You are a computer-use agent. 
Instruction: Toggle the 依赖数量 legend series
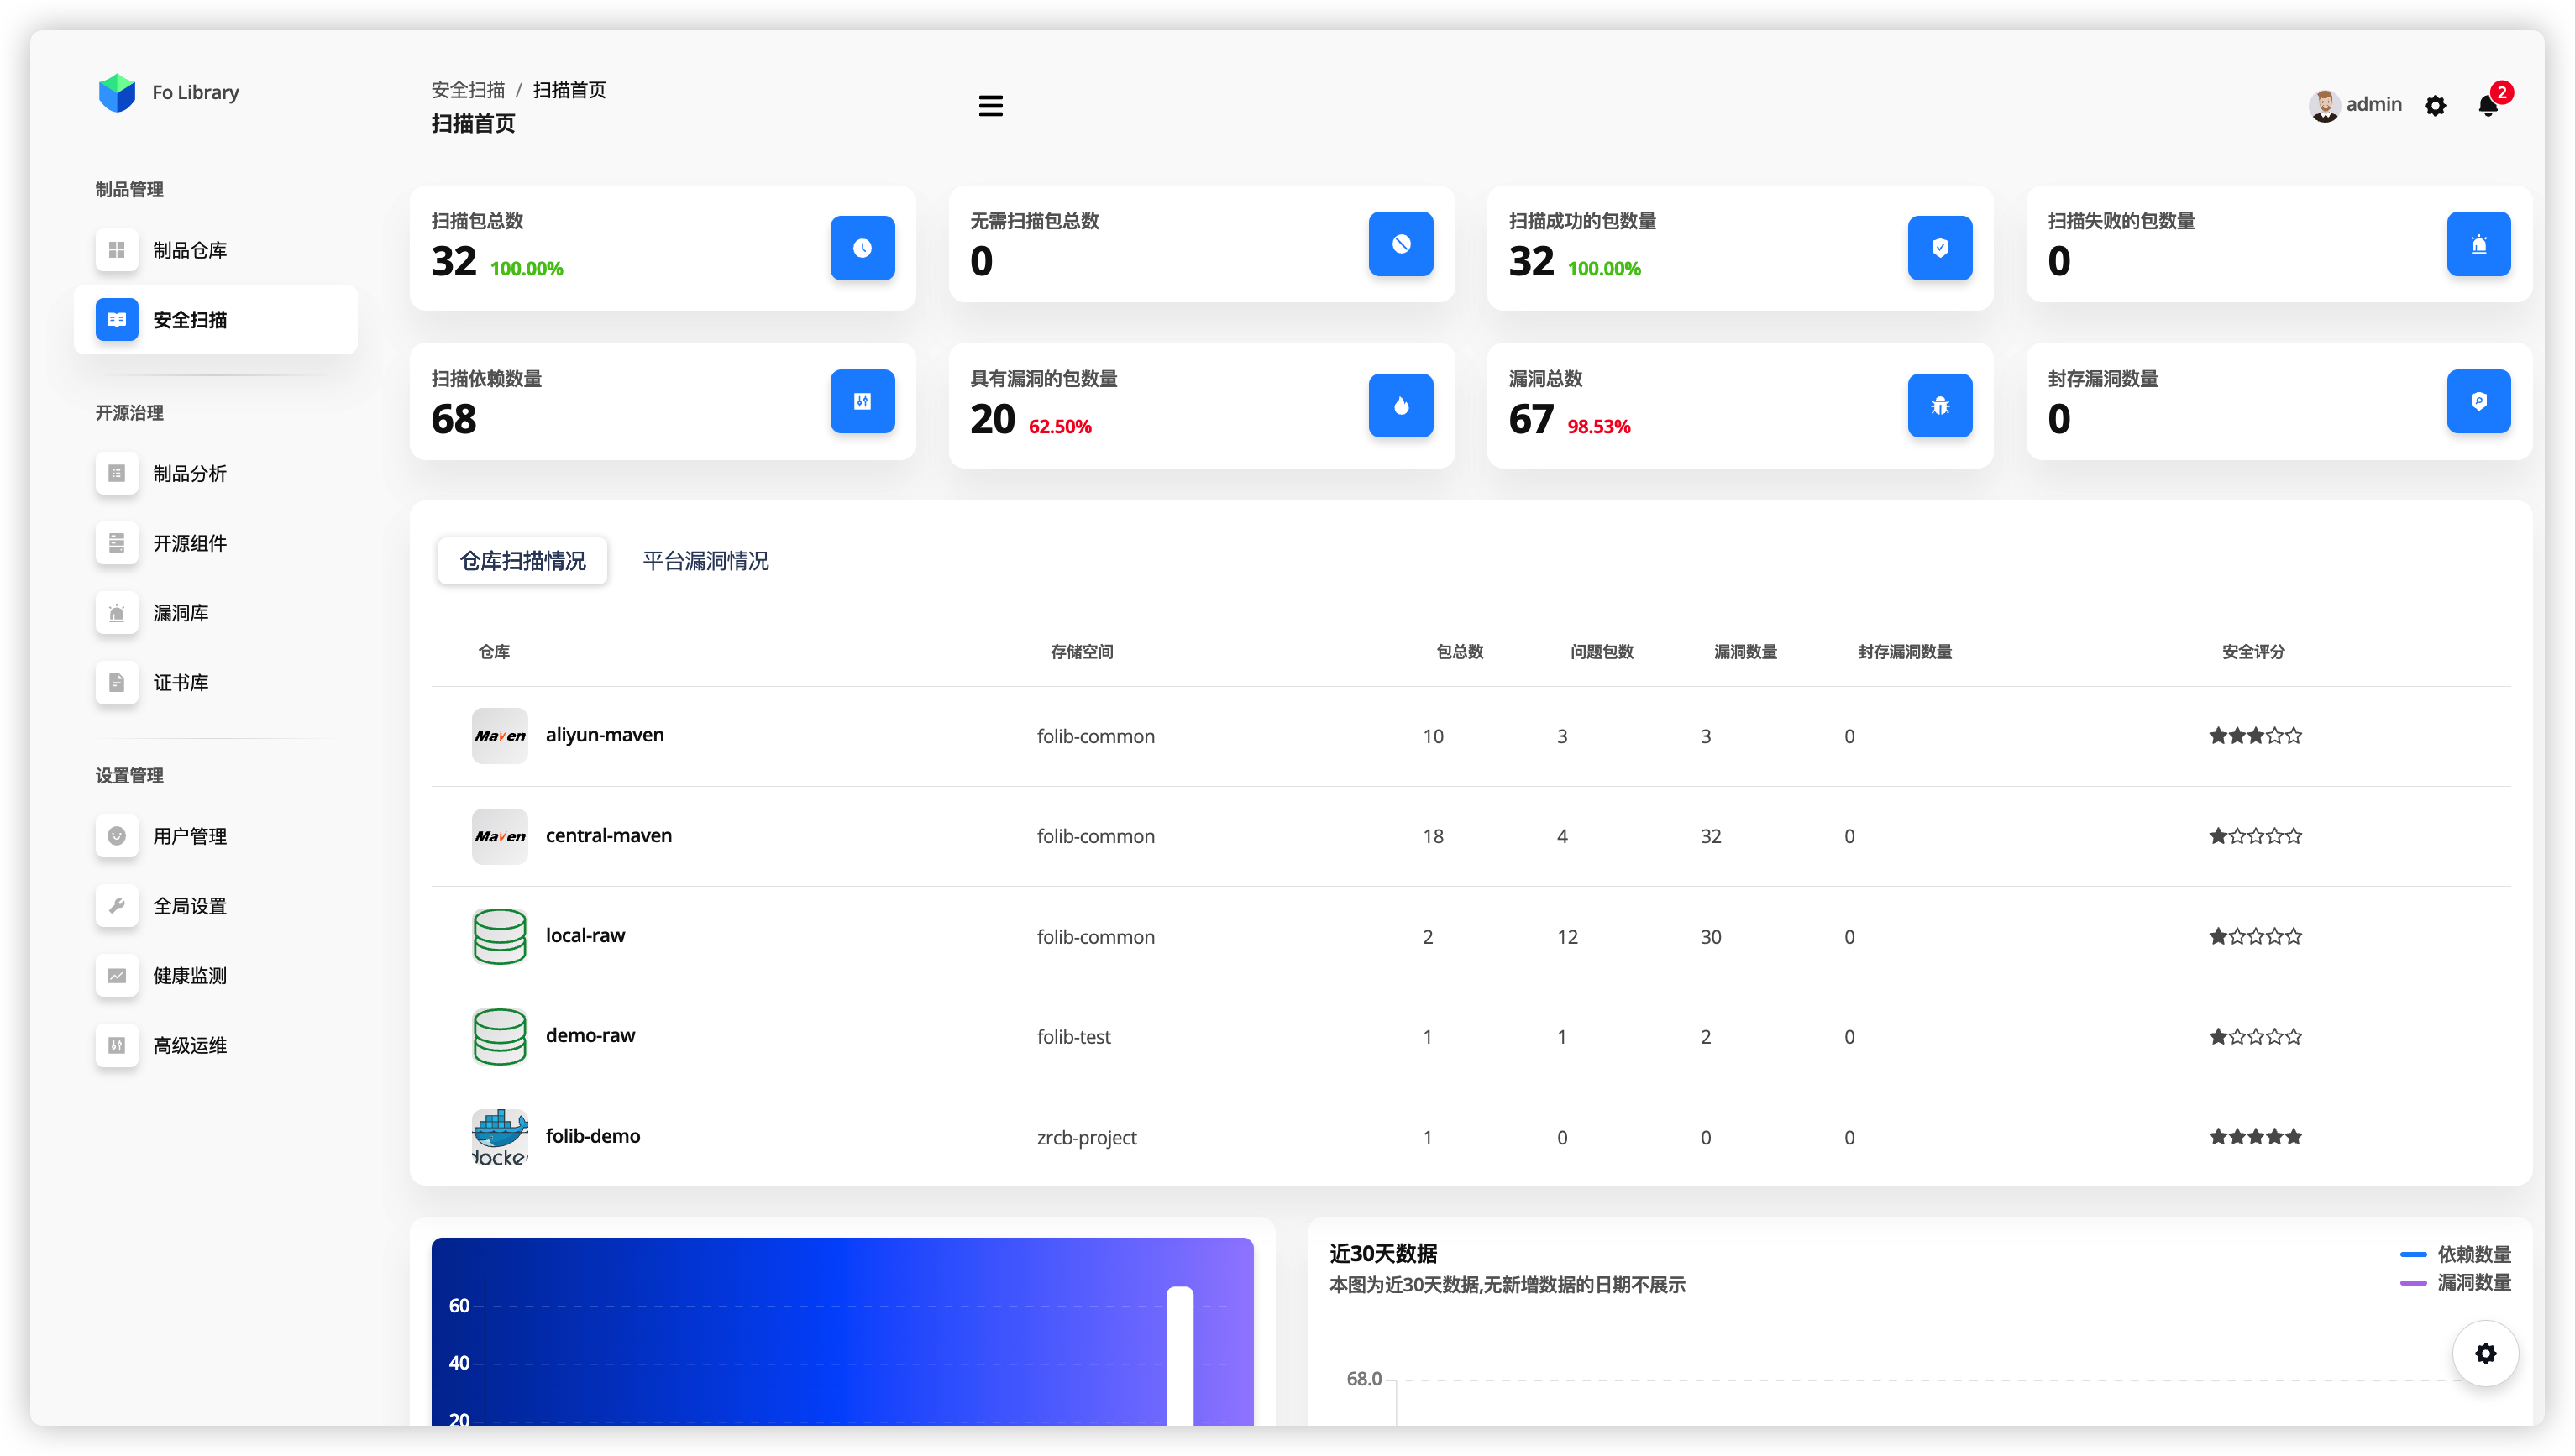coord(2455,1254)
